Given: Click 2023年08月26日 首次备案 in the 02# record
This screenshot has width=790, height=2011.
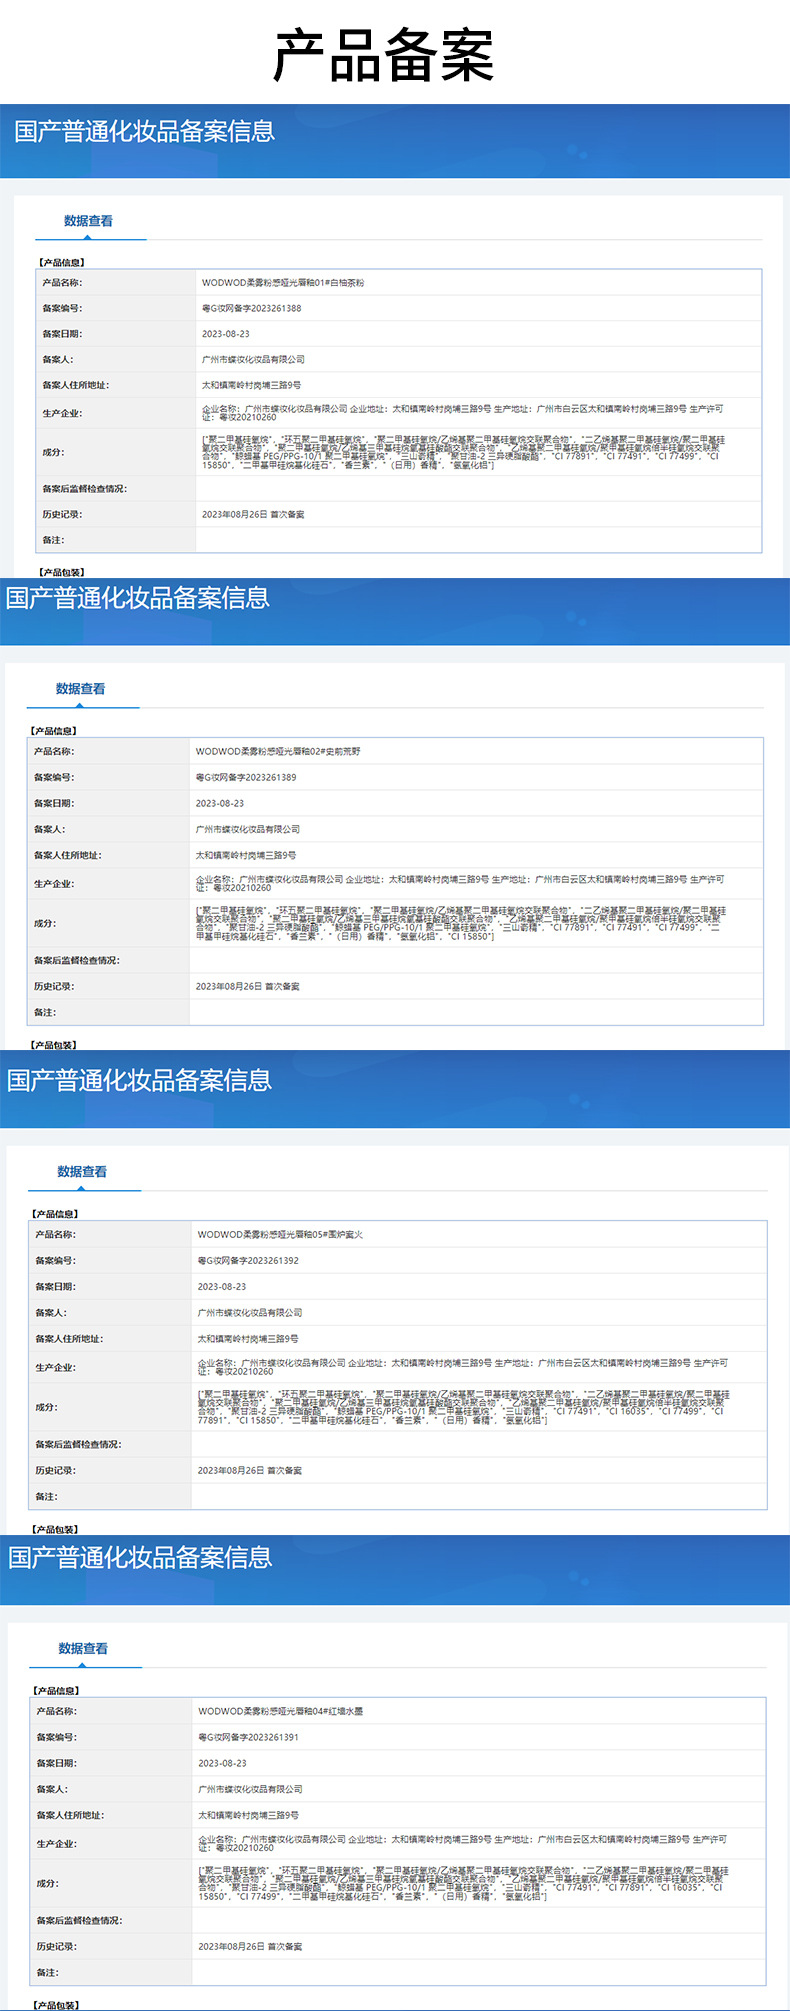Looking at the screenshot, I should point(248,986).
